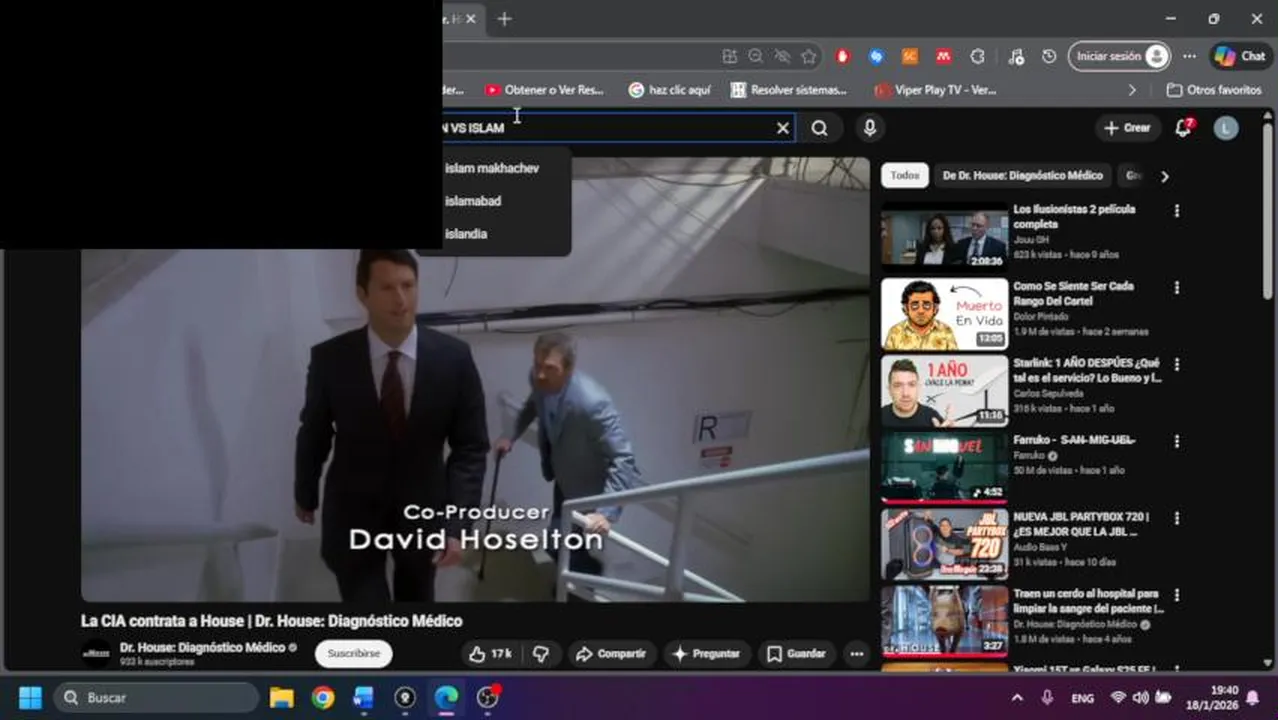The image size is (1278, 720).
Task: Open a new browser tab
Action: click(x=504, y=19)
